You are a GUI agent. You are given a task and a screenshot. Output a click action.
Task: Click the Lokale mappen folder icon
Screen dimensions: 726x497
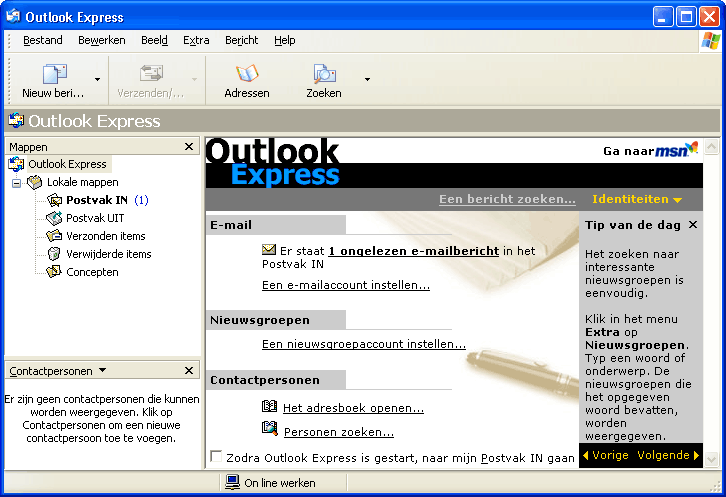point(34,182)
